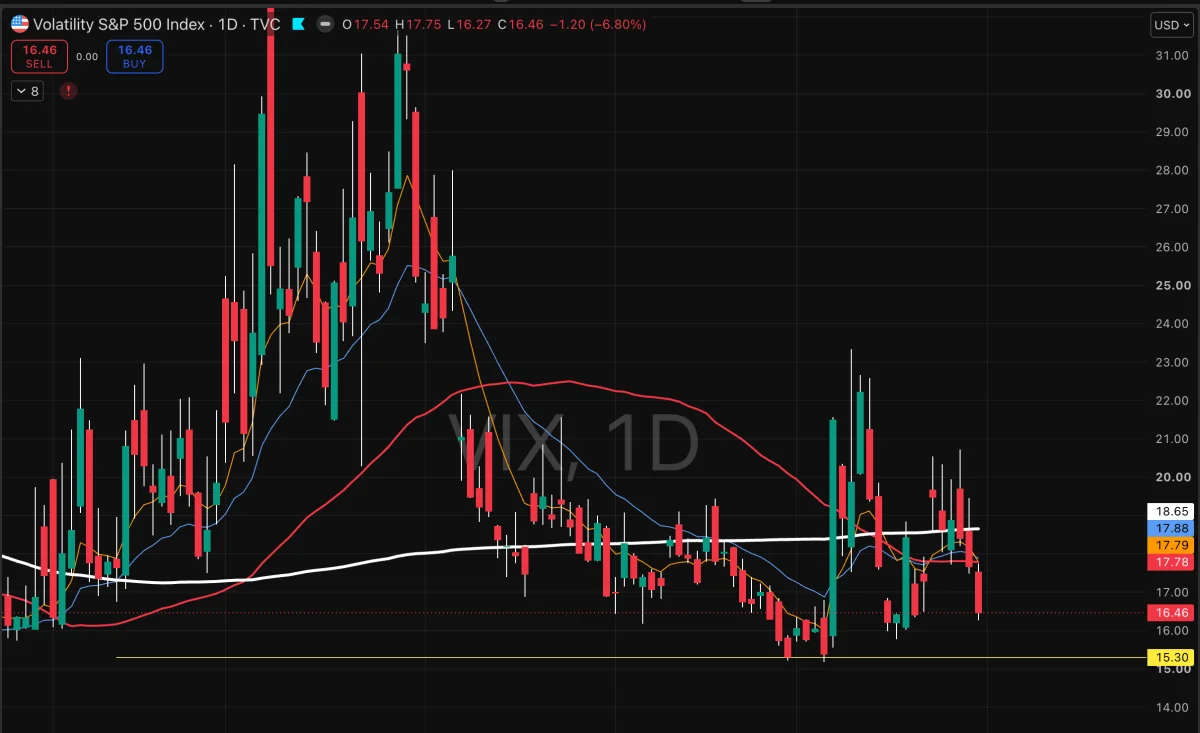
Task: Click the close value C16.46
Action: coord(522,24)
